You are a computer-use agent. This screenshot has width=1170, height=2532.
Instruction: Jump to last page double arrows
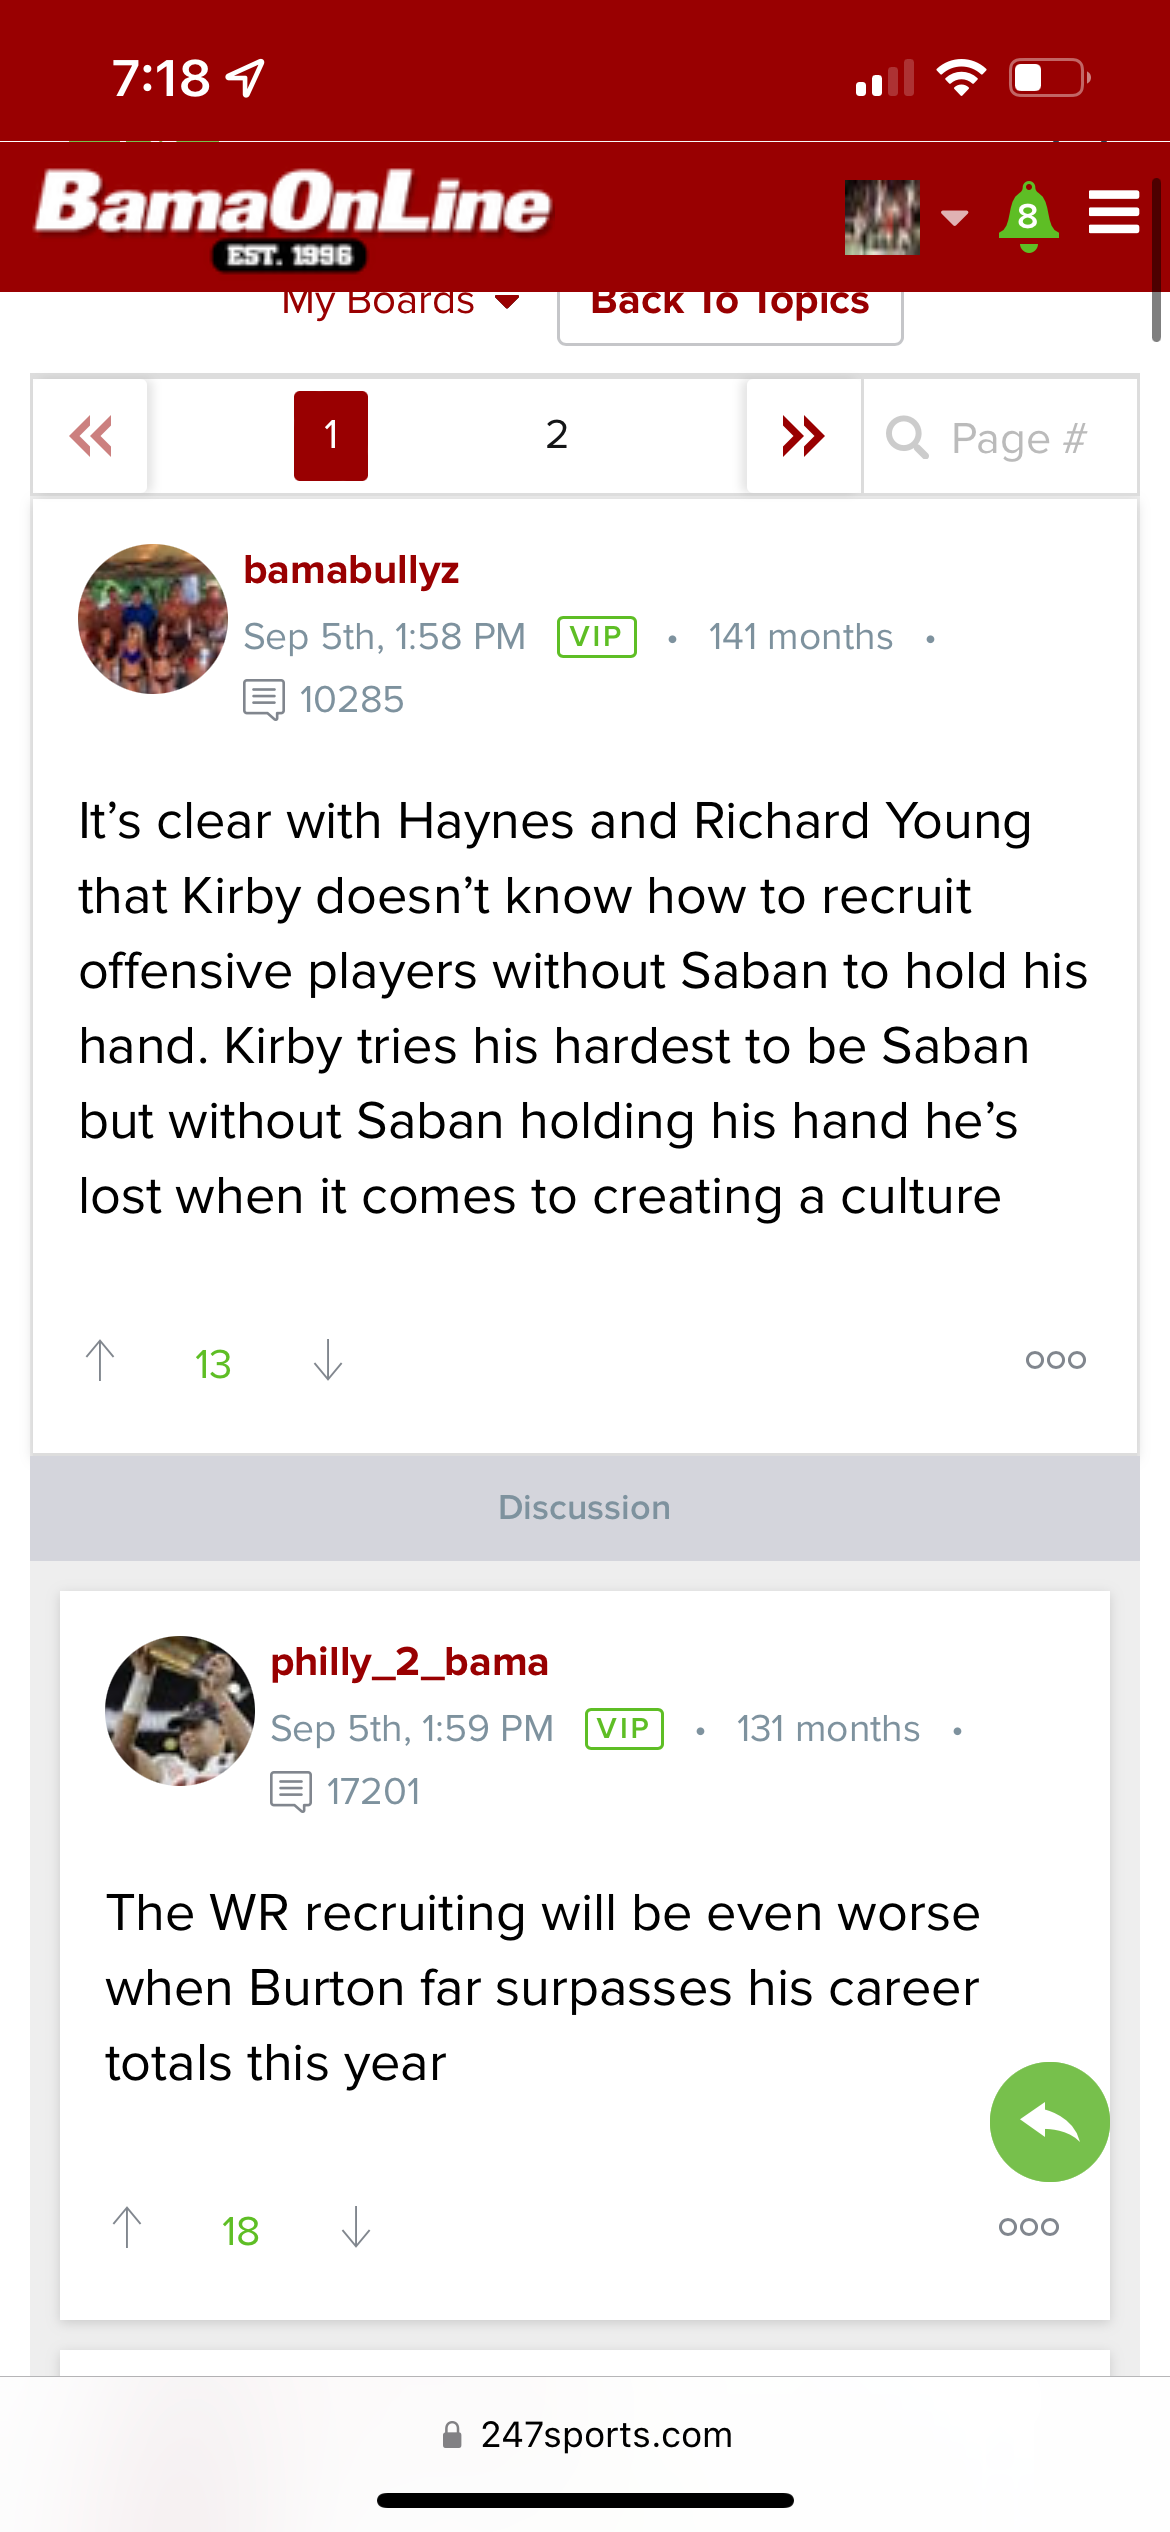coord(803,436)
